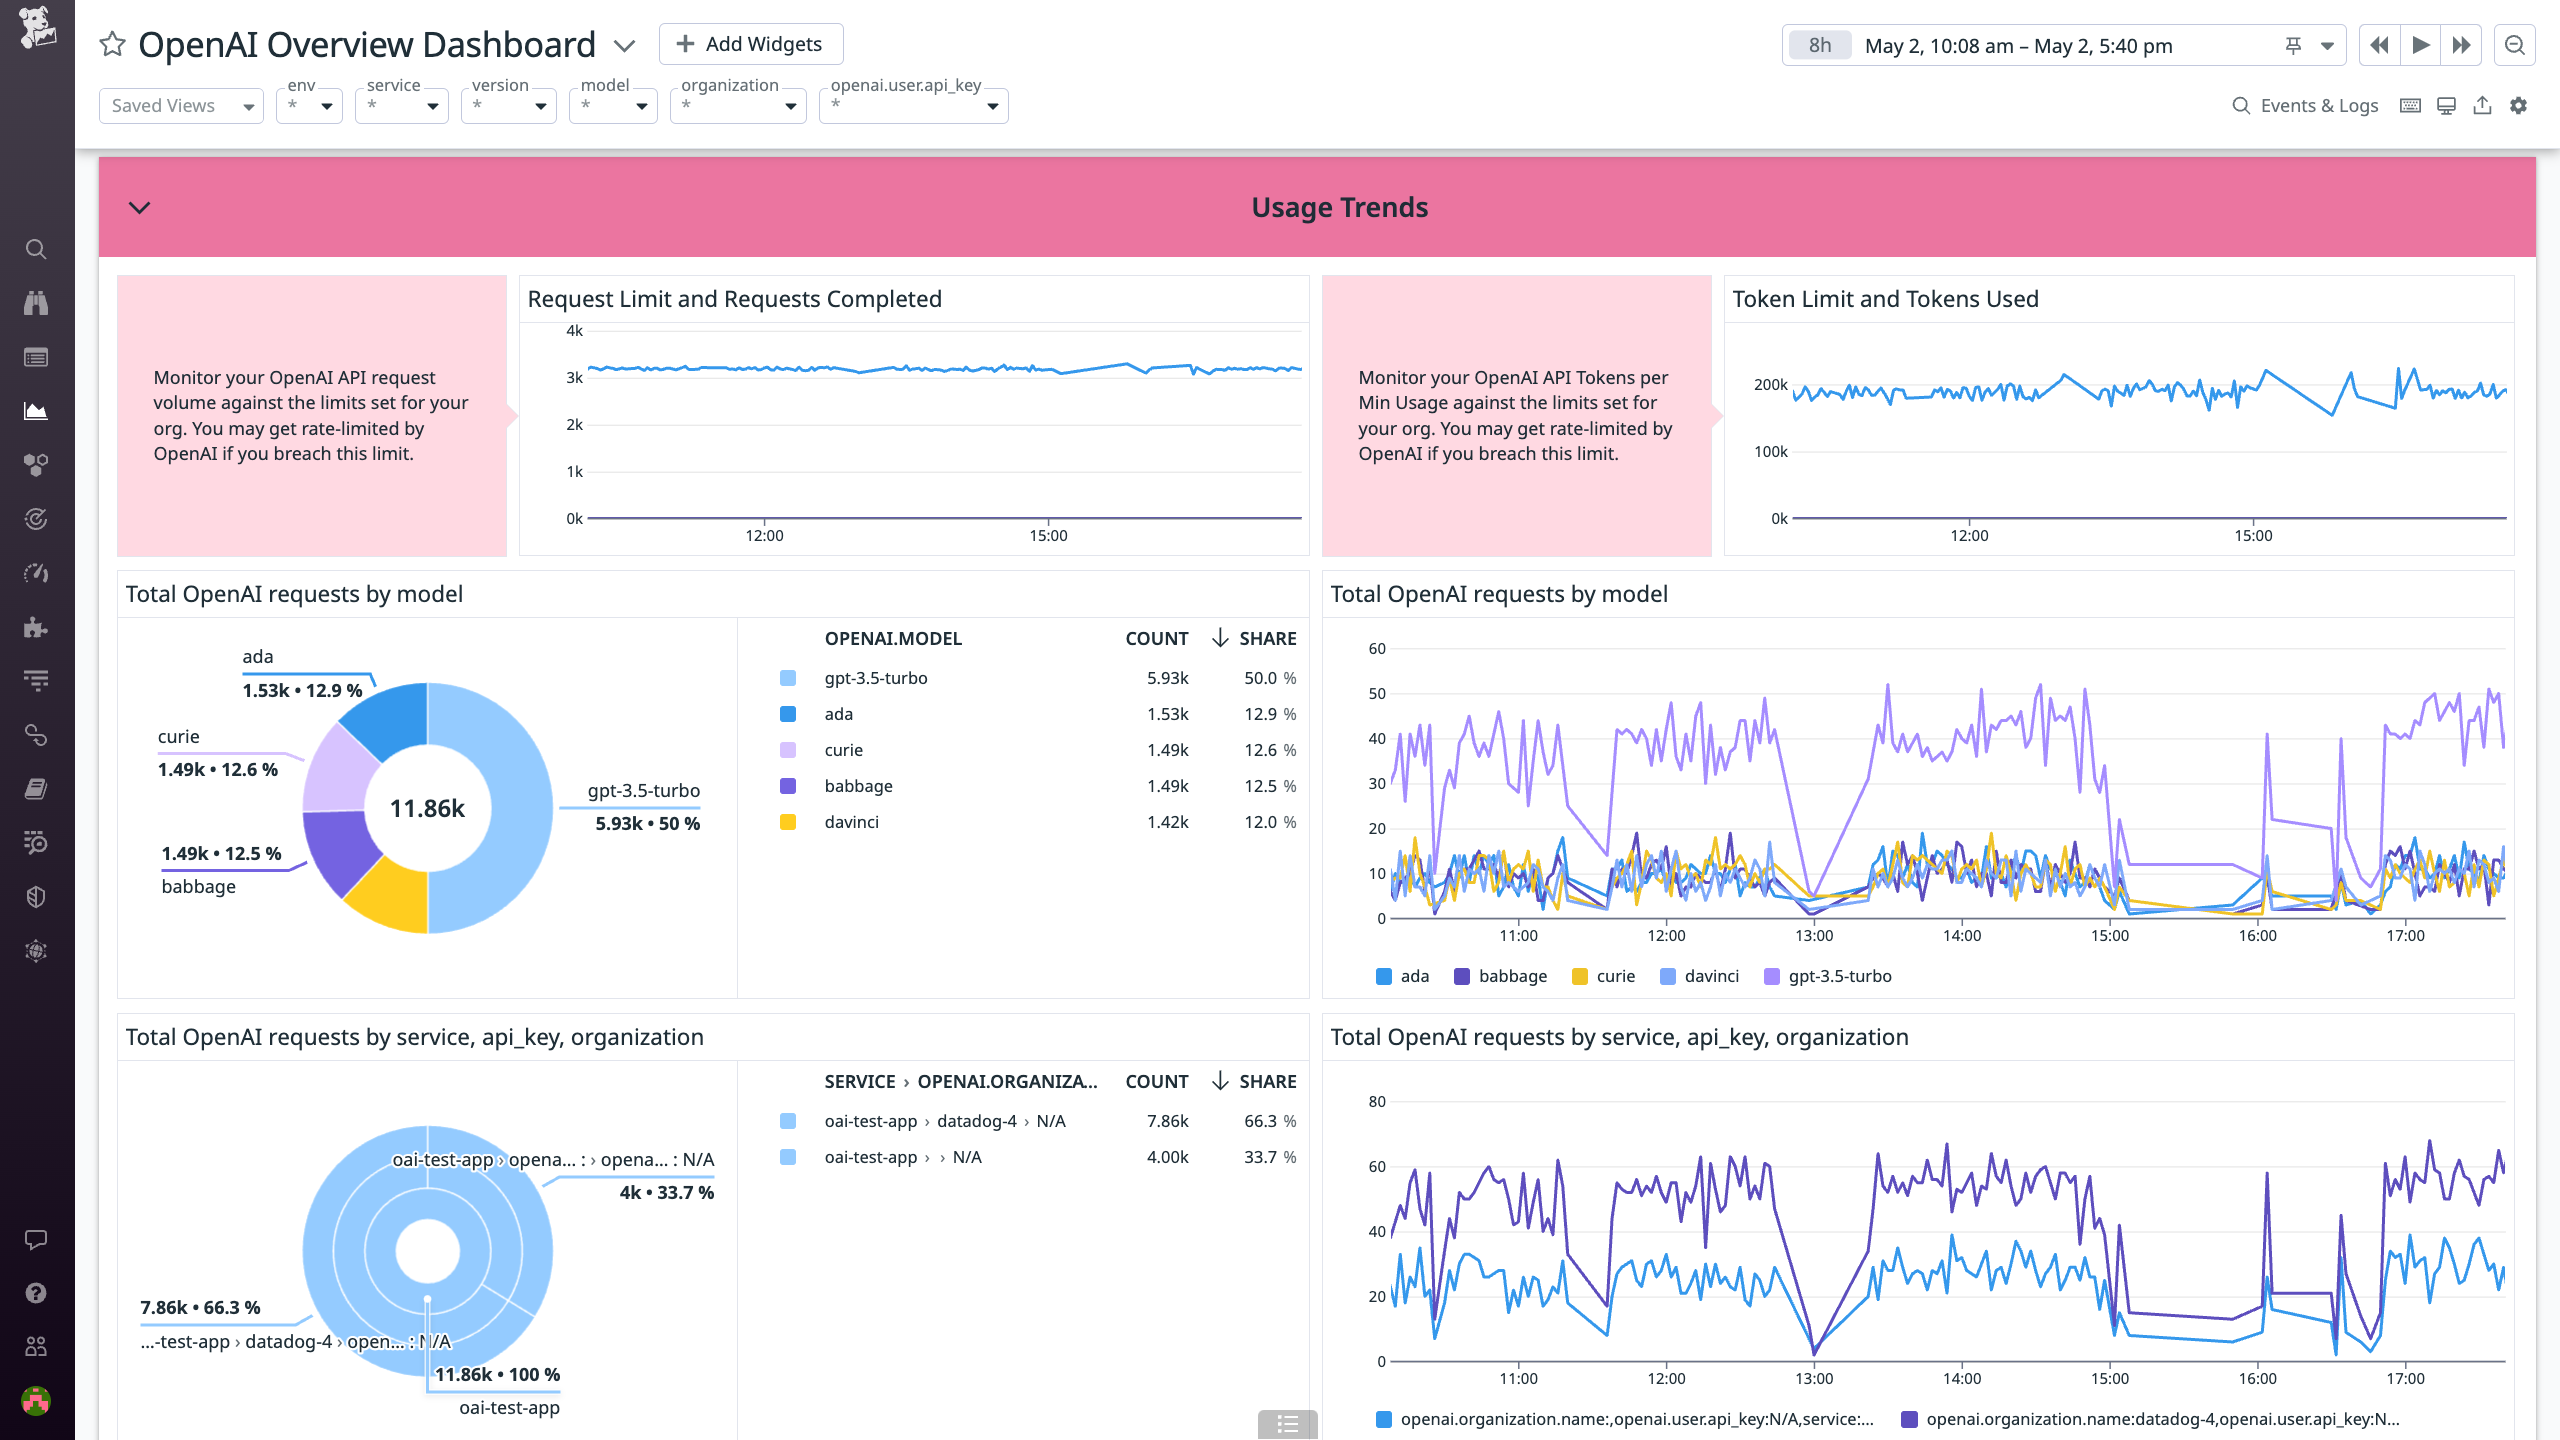2560x1440 pixels.
Task: Click the curie color swatch in the table
Action: point(789,749)
